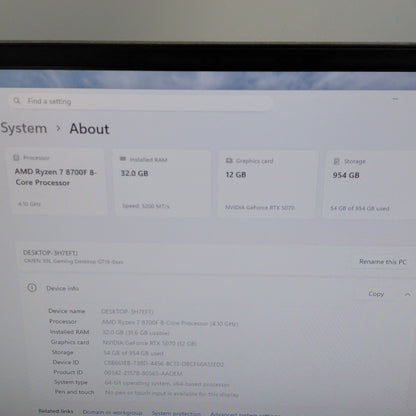Click the Storage drive icon

[337, 161]
